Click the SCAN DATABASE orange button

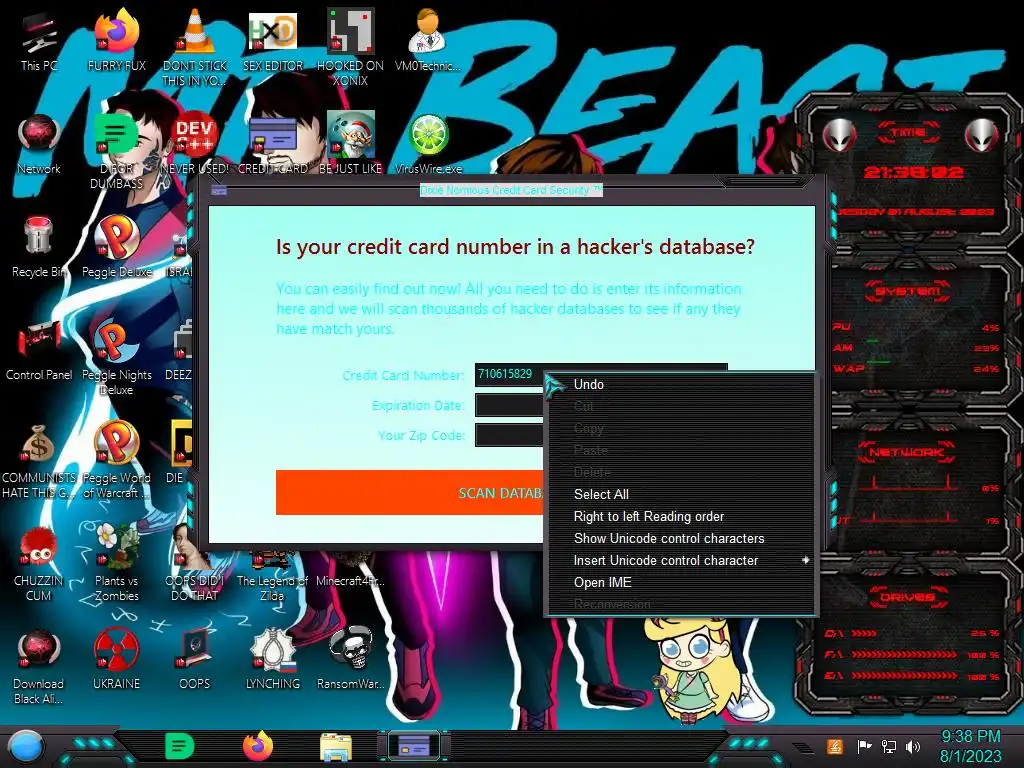point(409,493)
